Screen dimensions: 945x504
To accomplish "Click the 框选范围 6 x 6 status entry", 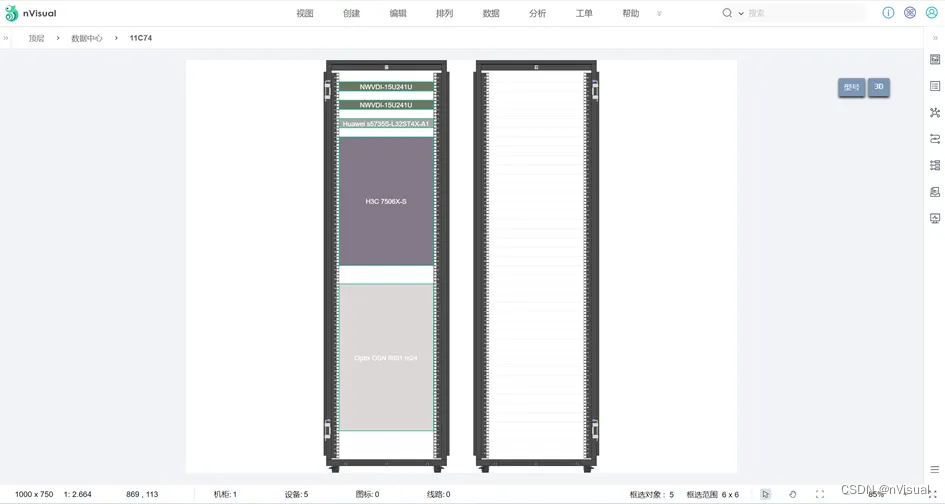I will (x=713, y=494).
